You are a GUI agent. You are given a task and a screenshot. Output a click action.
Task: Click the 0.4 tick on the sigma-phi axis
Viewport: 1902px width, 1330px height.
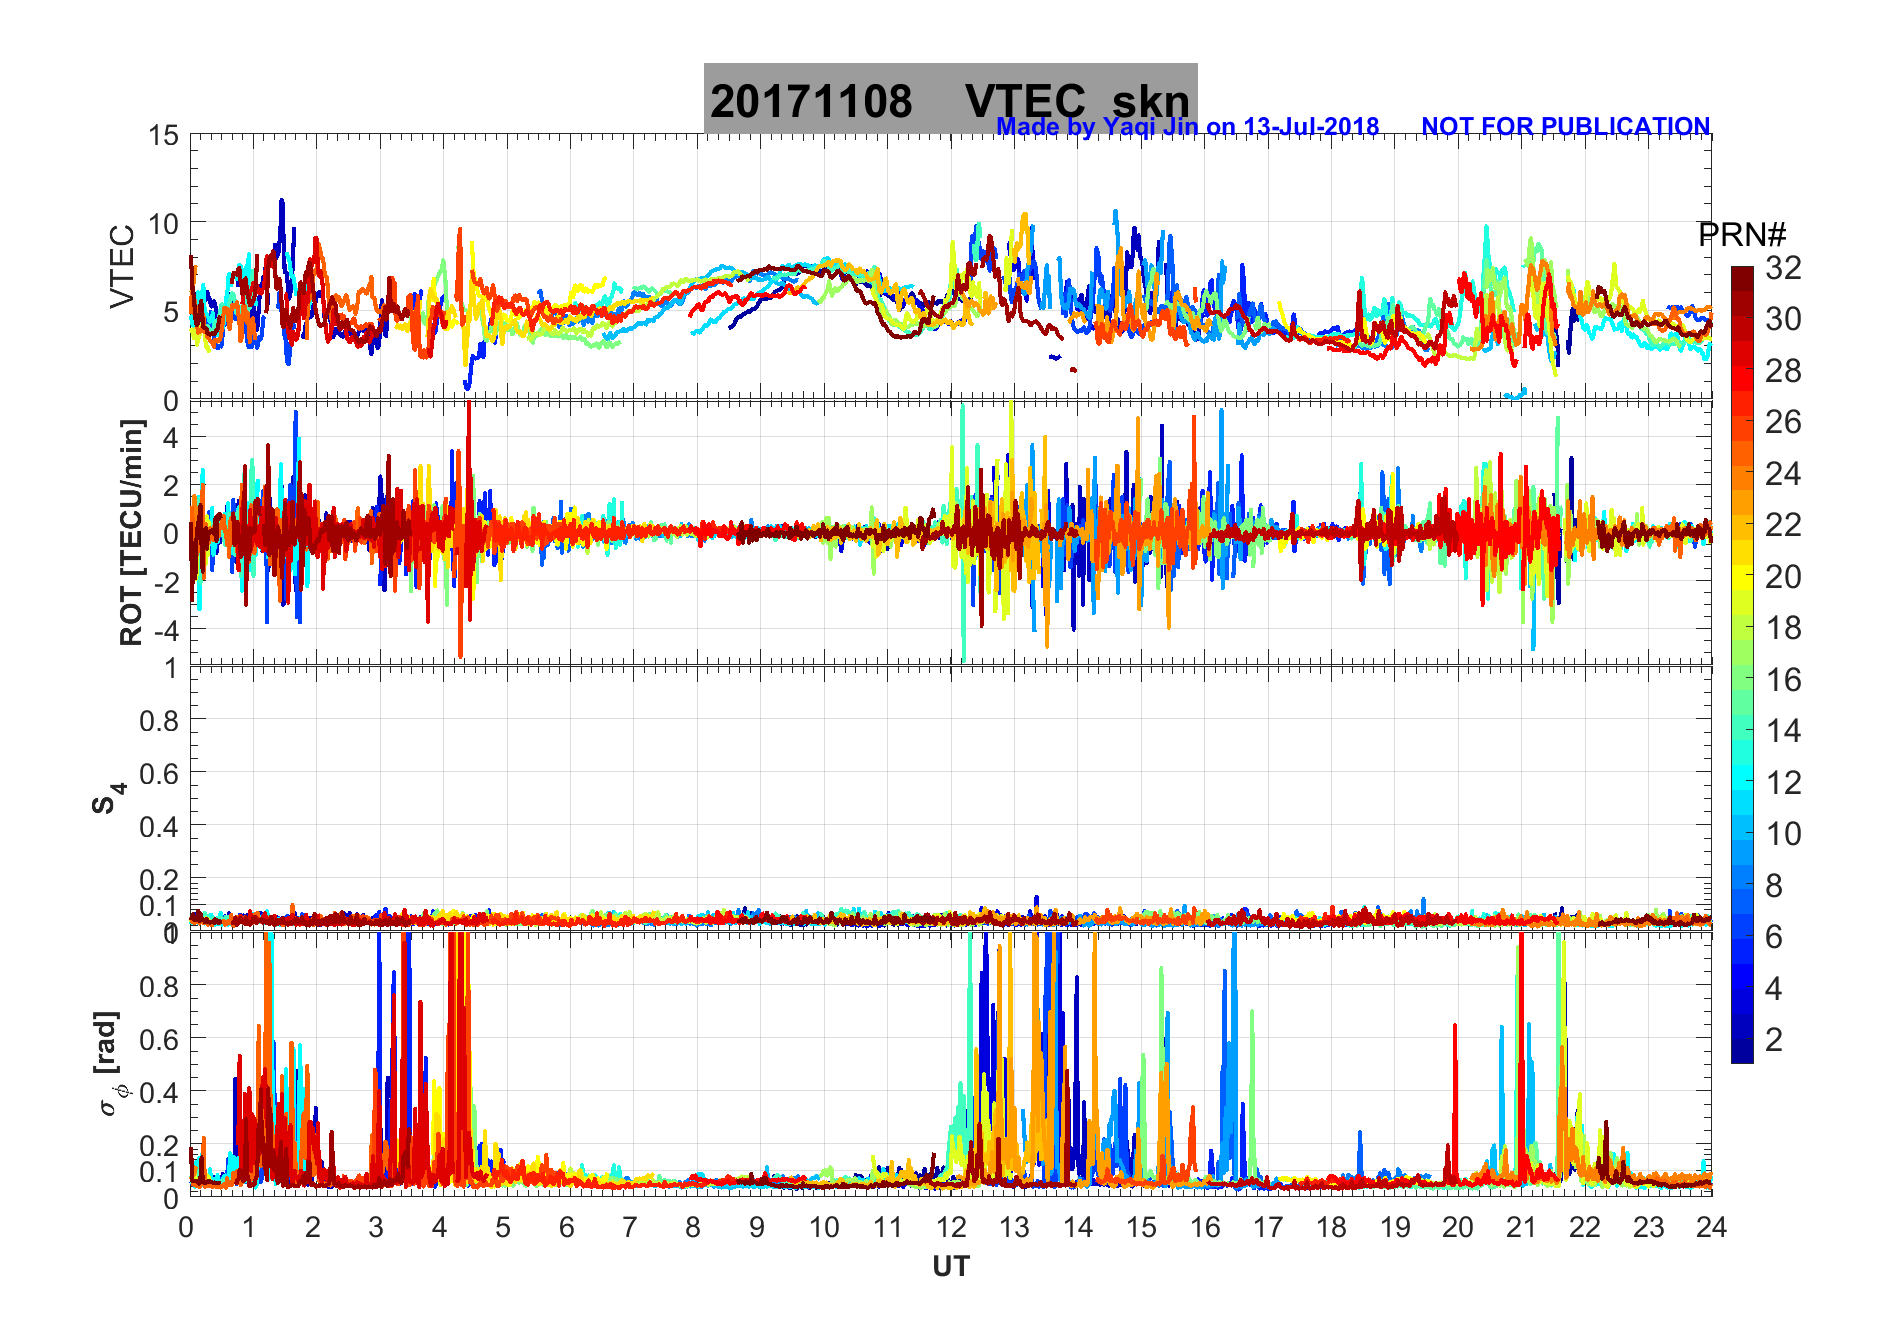159,1093
